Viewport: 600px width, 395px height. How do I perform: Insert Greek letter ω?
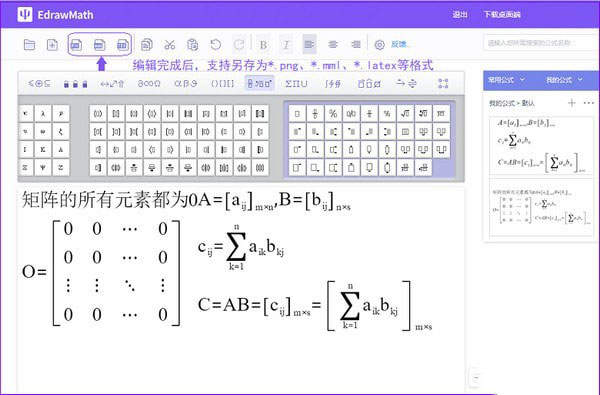(43, 131)
